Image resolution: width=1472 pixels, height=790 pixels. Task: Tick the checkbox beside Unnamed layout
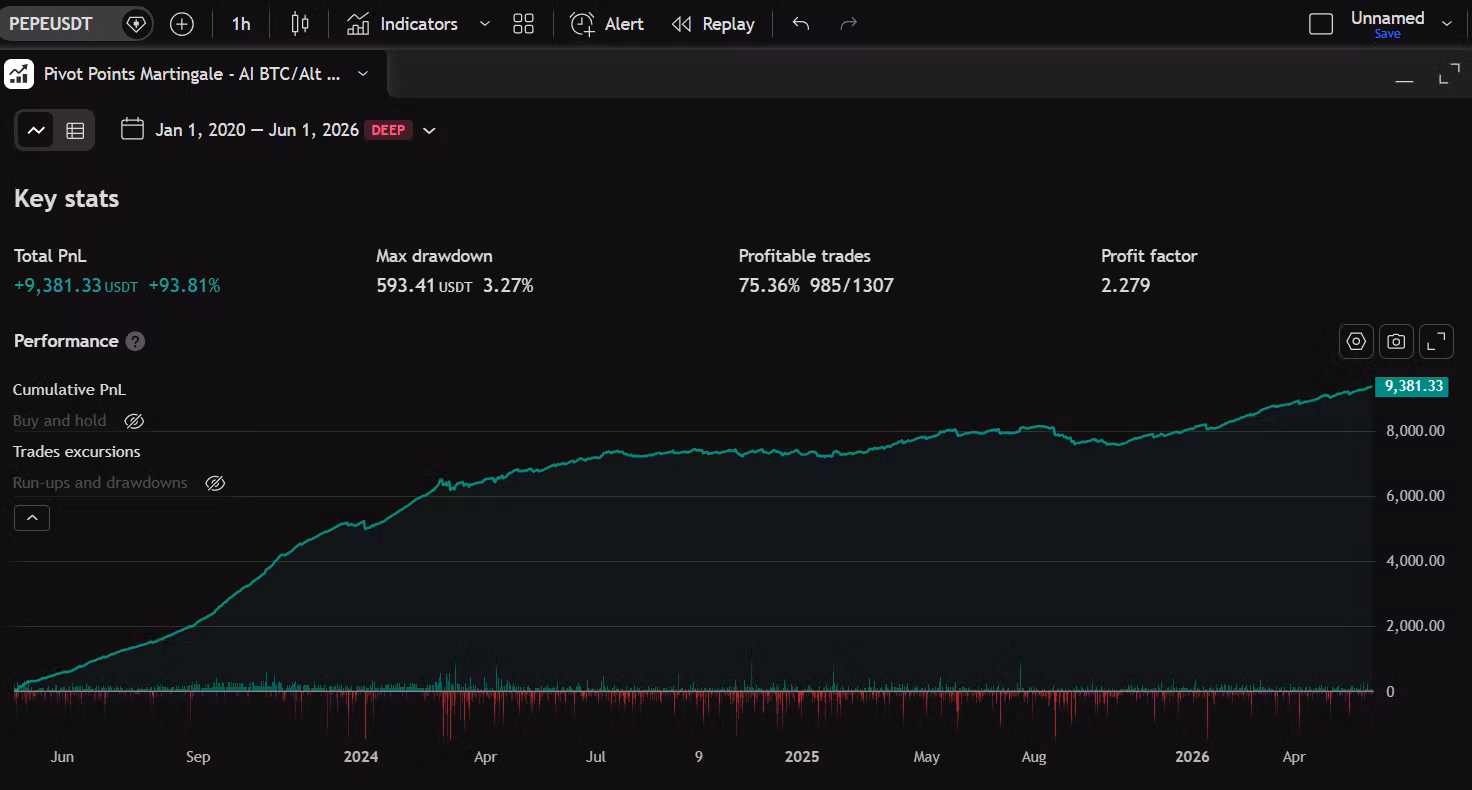tap(1321, 24)
